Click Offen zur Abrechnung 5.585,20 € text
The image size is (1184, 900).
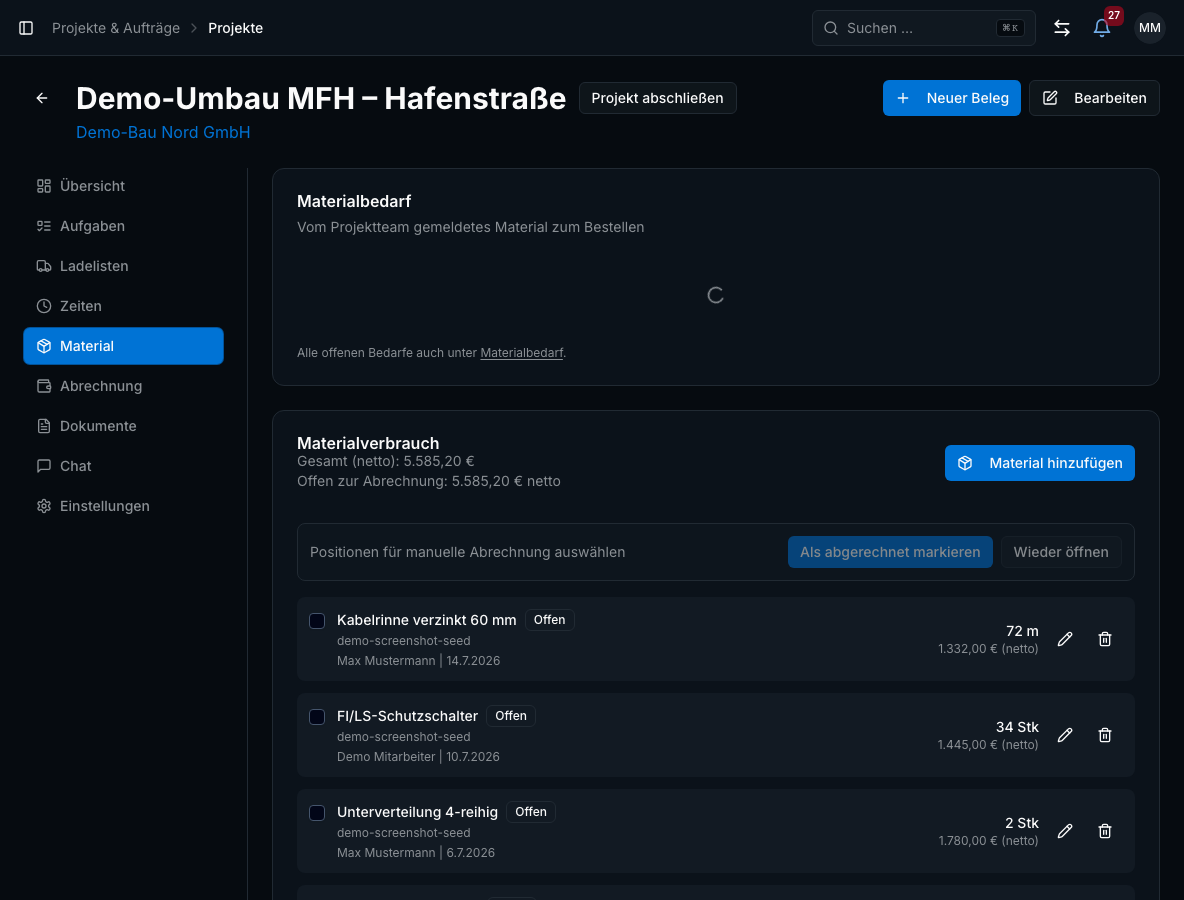428,482
